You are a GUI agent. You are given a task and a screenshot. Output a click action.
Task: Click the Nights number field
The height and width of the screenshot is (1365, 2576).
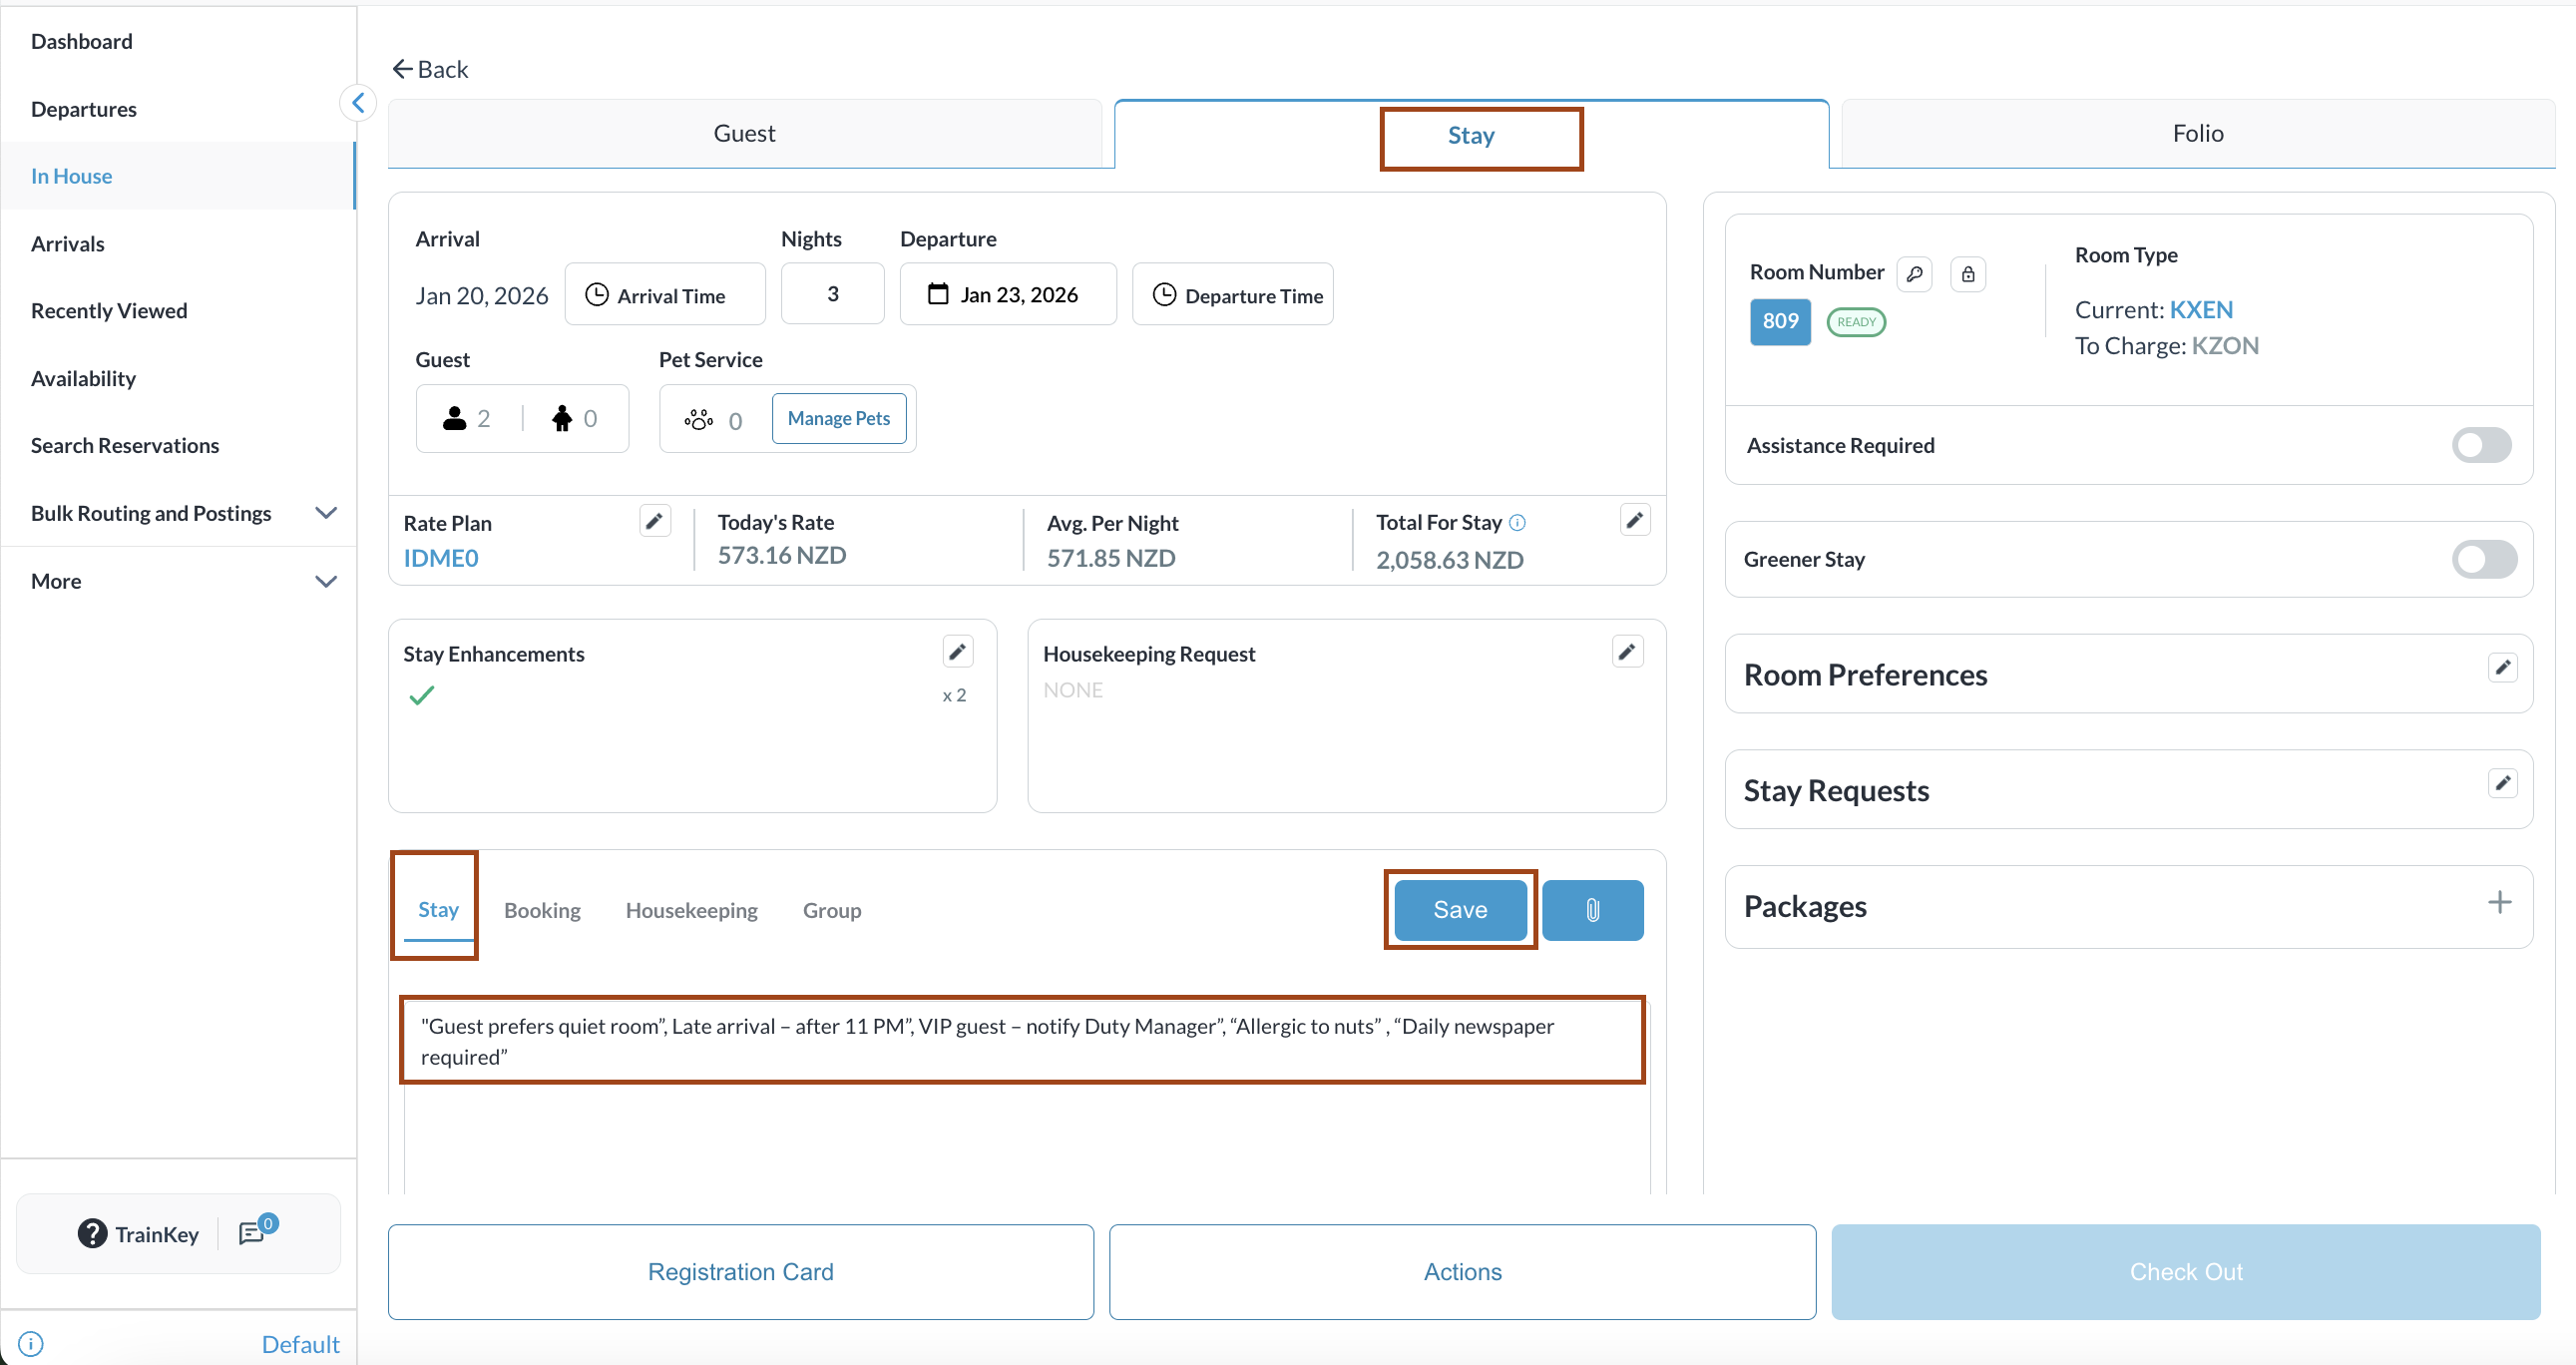[832, 294]
